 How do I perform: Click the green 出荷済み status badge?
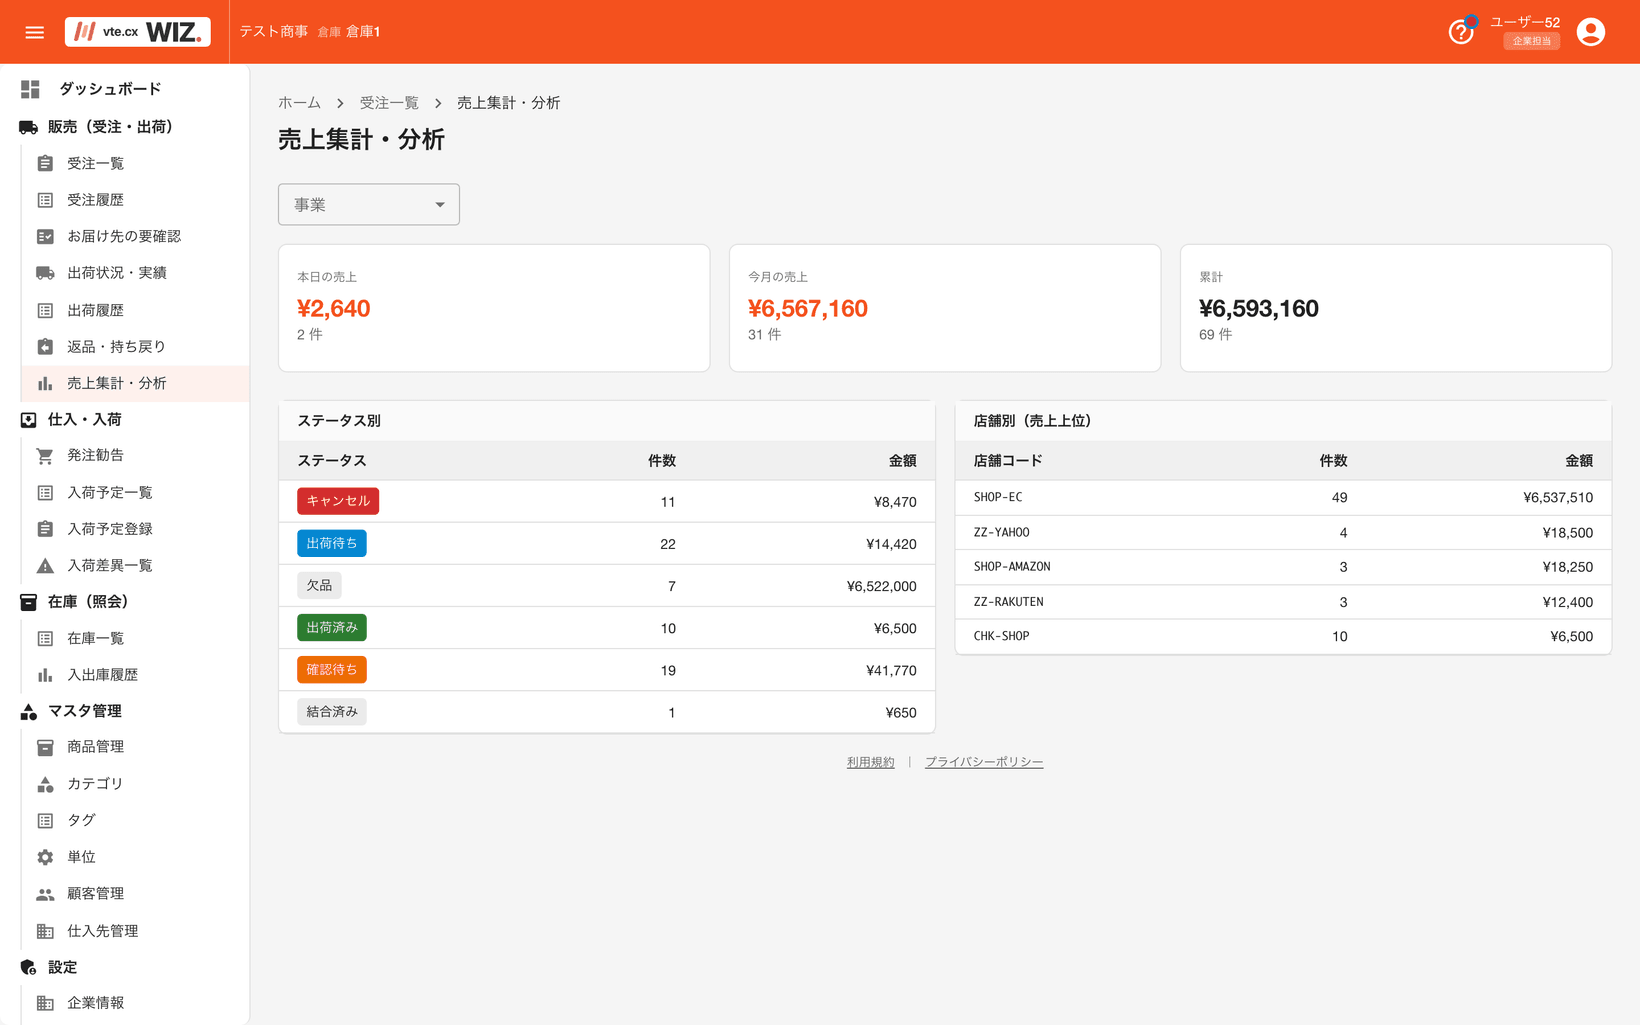point(332,627)
